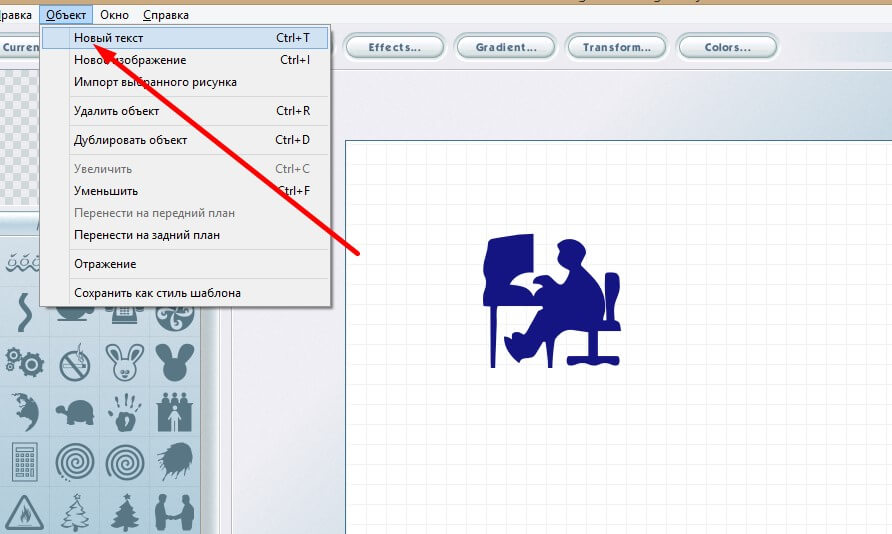Select the blue computer user figure on canvas
Viewport: 892px width, 534px height.
[x=551, y=301]
